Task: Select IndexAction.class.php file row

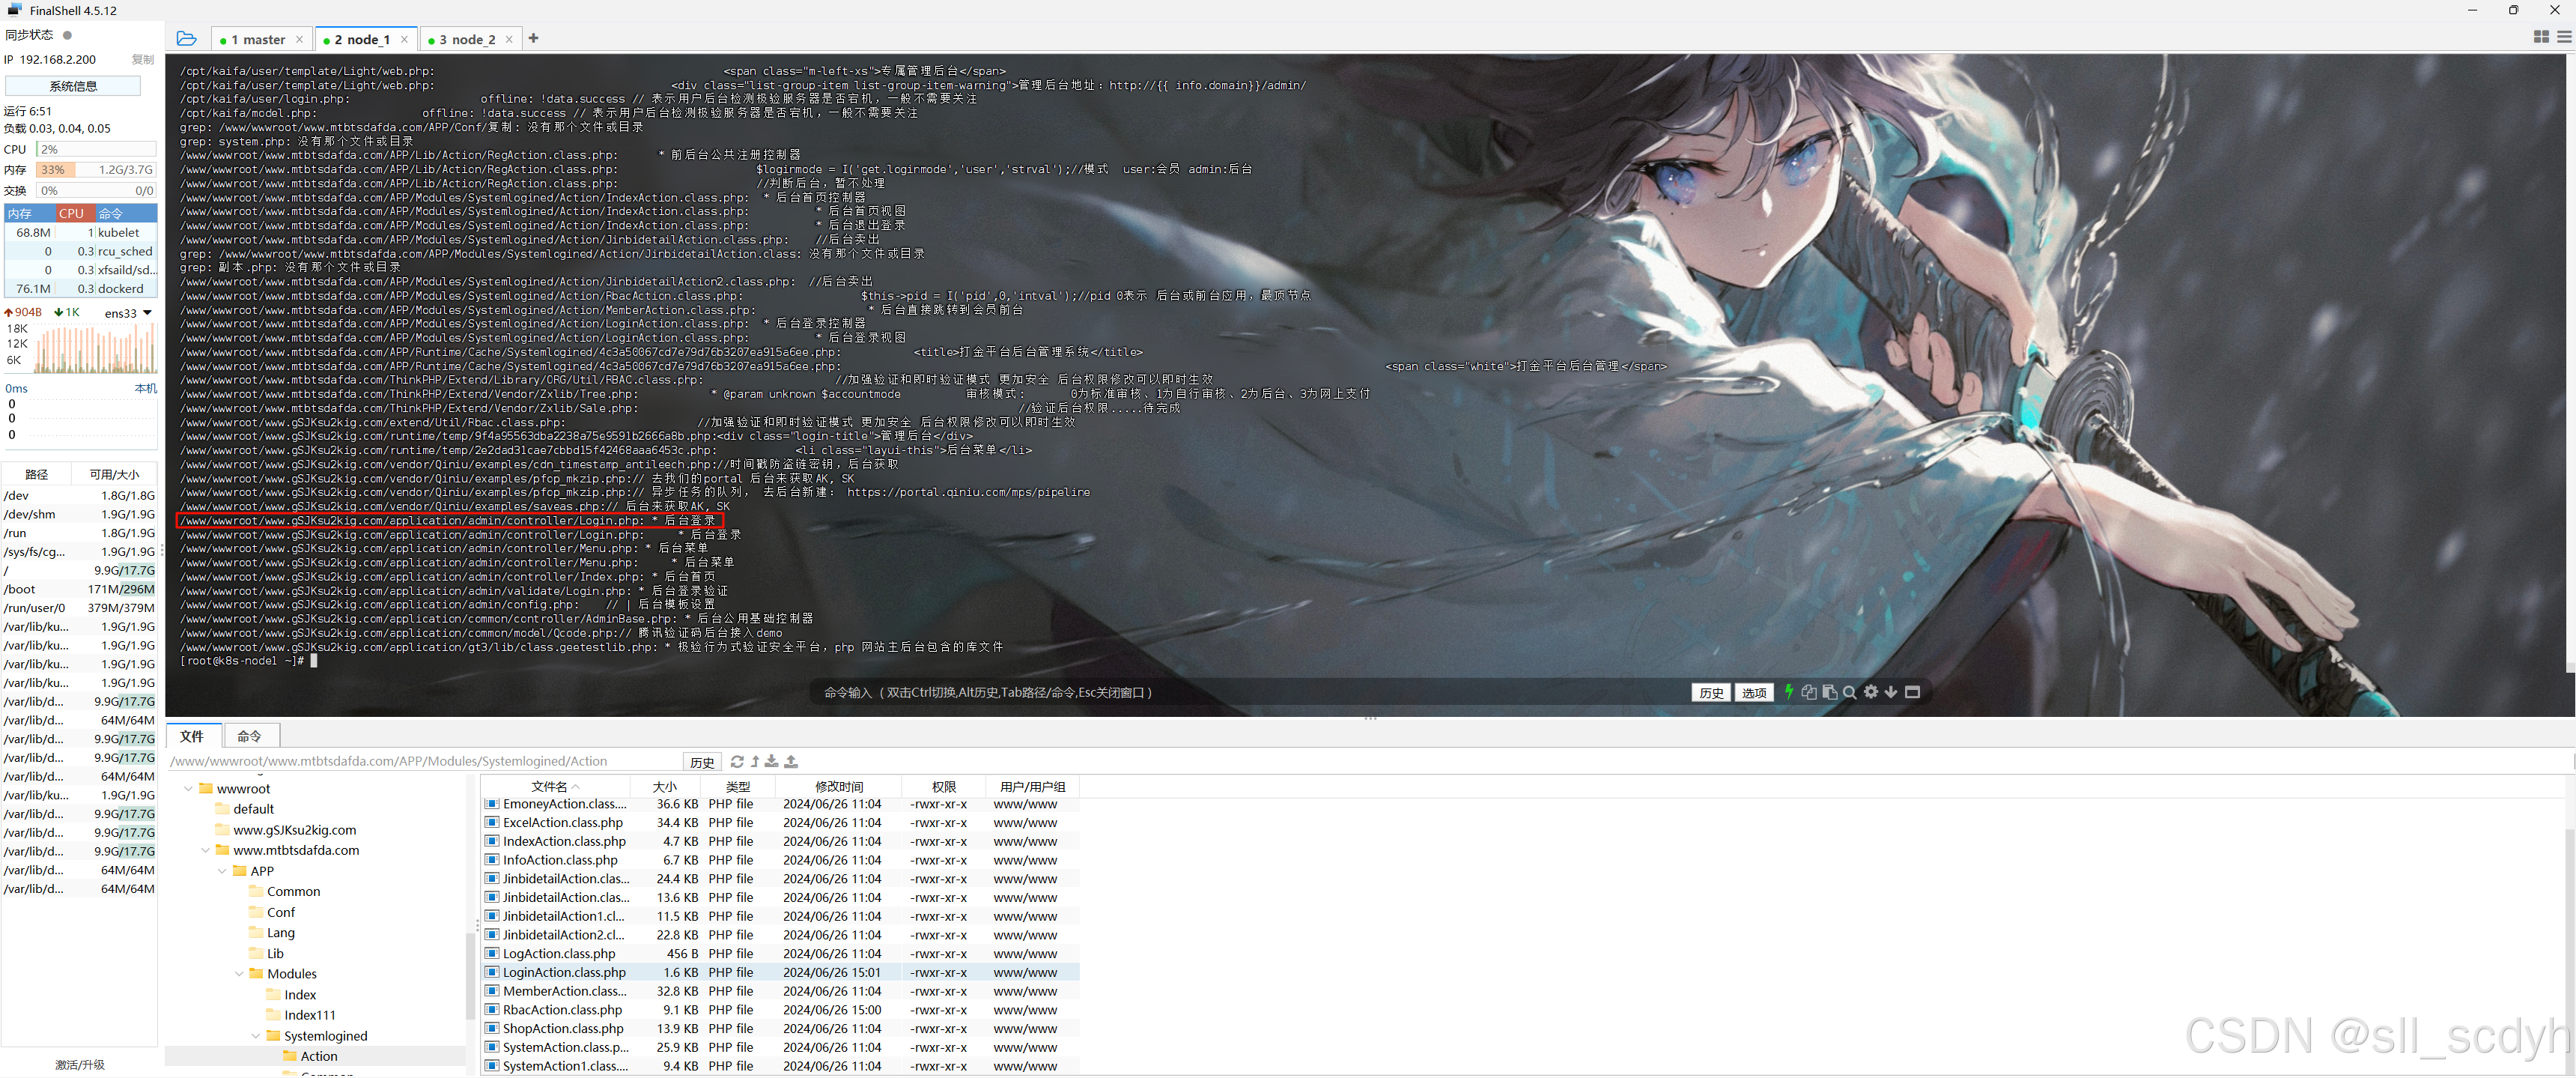Action: pyautogui.click(x=780, y=842)
